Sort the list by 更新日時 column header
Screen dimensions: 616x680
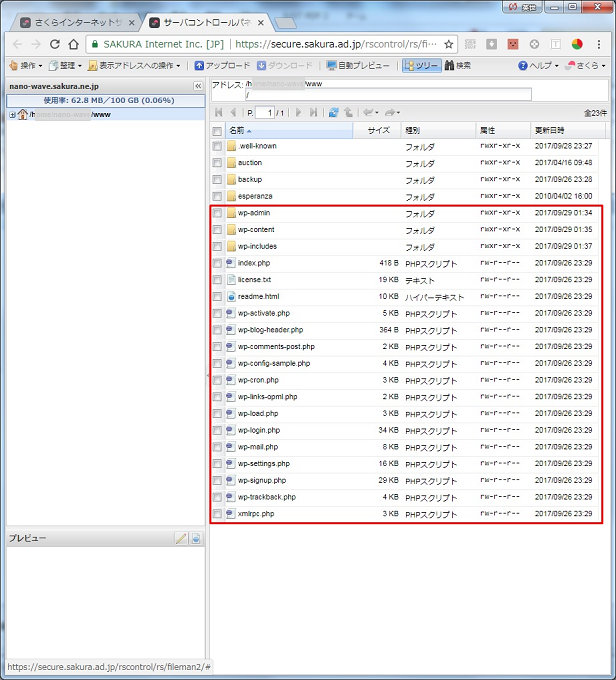pyautogui.click(x=550, y=131)
